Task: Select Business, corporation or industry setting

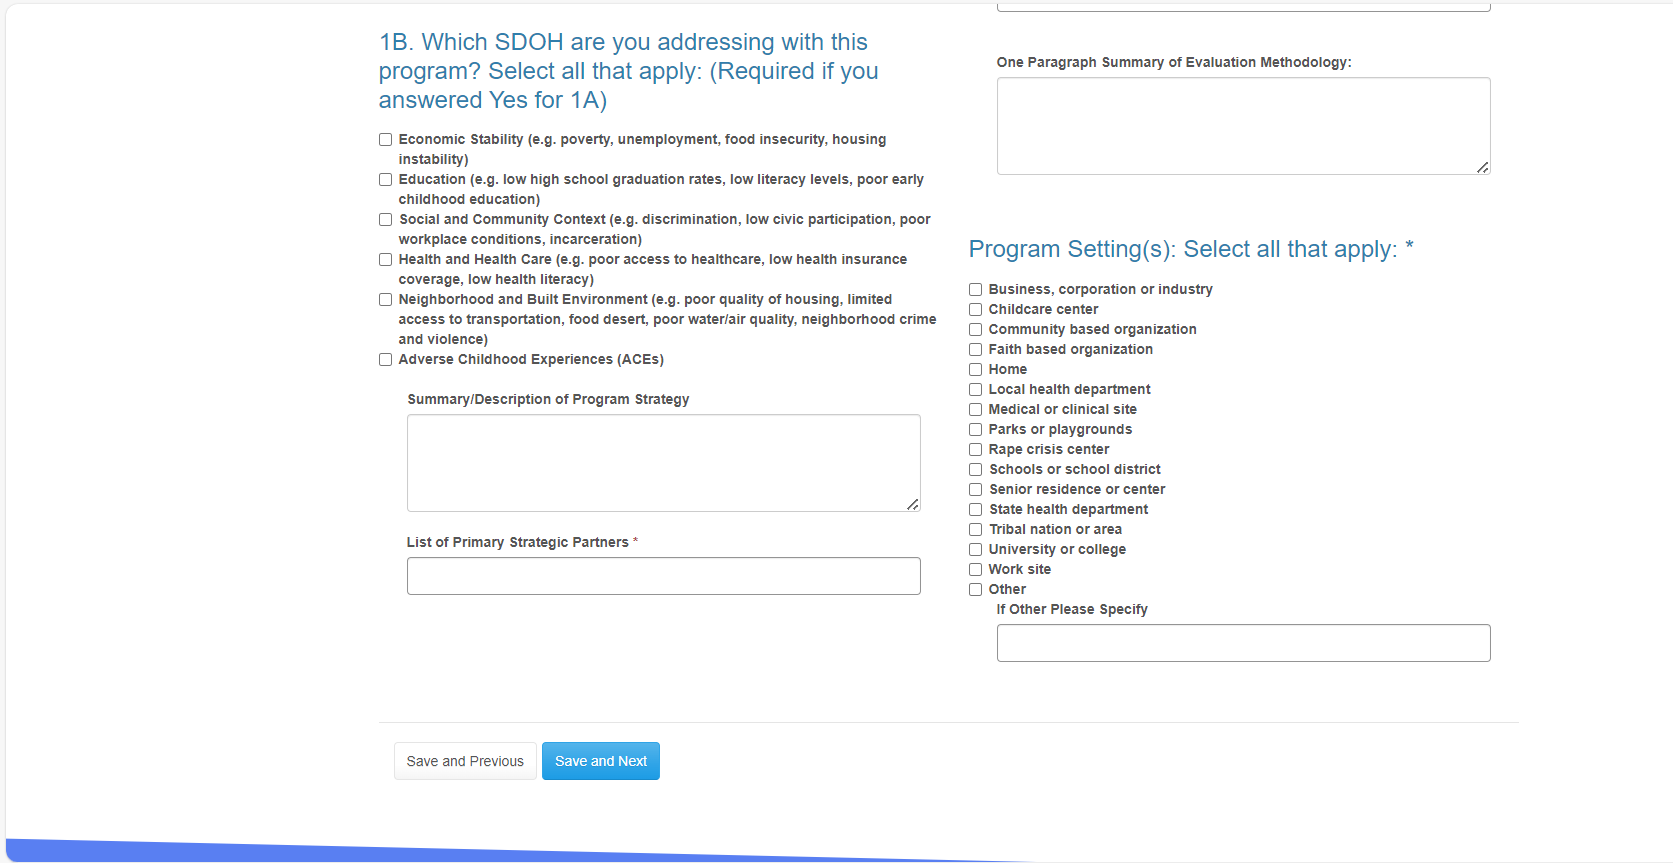Action: click(x=975, y=290)
